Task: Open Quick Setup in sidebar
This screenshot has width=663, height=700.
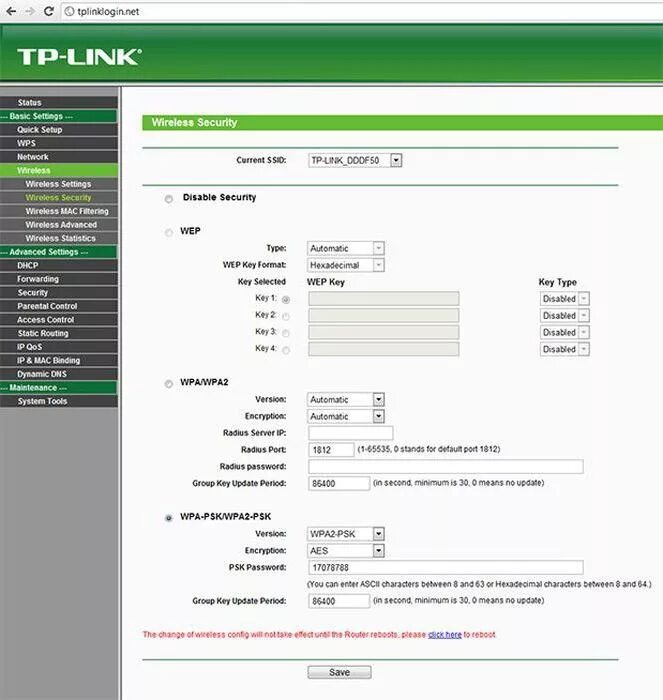Action: click(x=59, y=130)
